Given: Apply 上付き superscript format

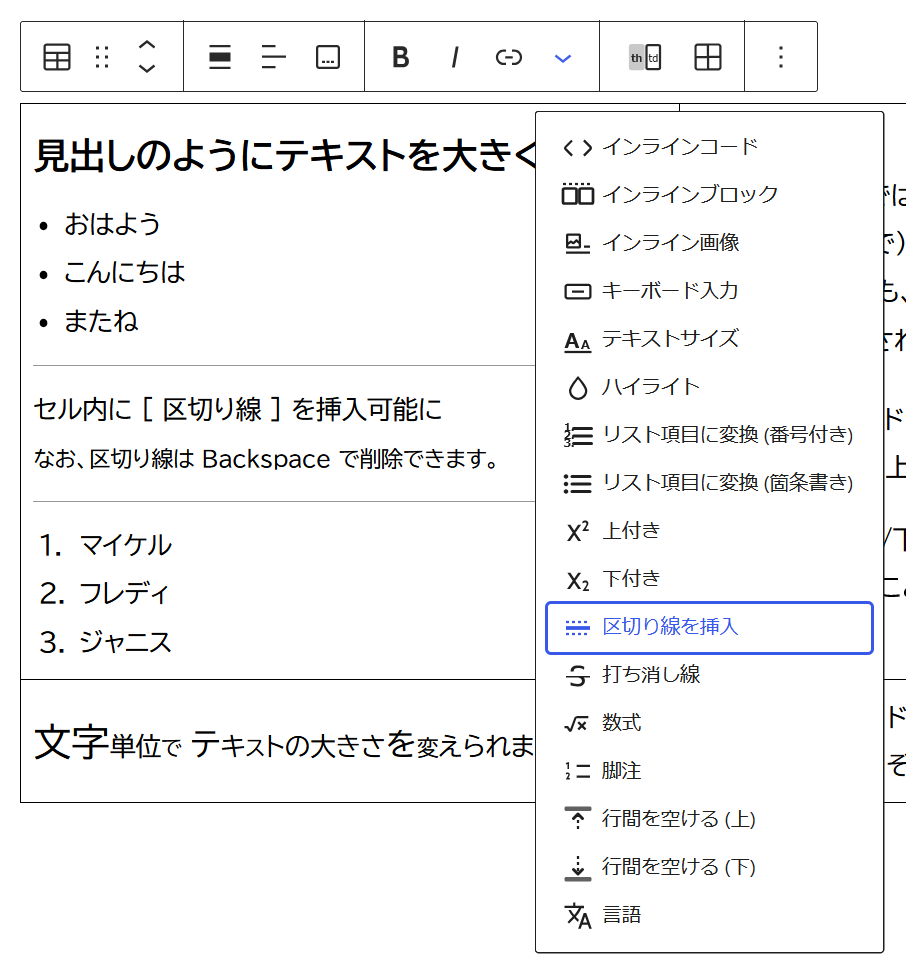Looking at the screenshot, I should click(x=709, y=531).
